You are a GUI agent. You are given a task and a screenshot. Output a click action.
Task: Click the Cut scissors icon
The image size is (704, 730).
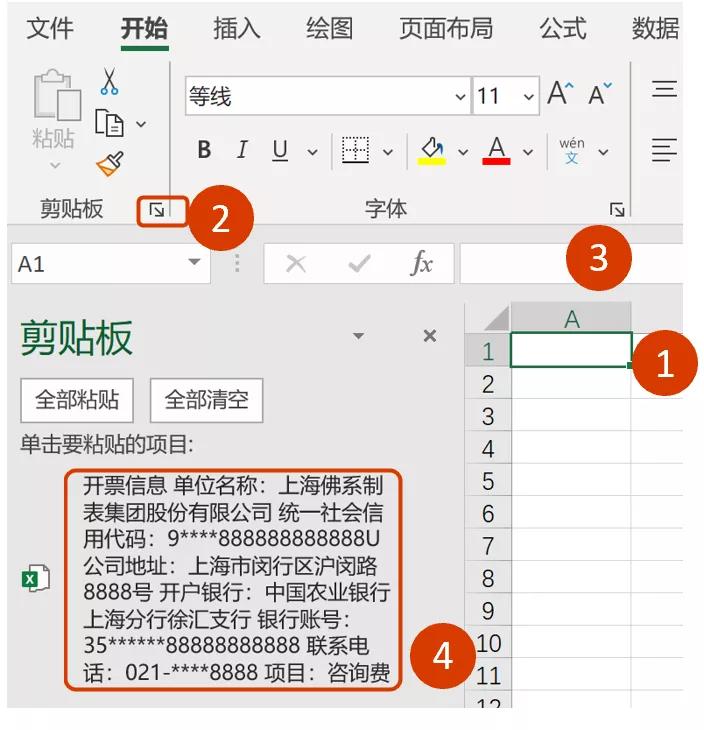(109, 81)
